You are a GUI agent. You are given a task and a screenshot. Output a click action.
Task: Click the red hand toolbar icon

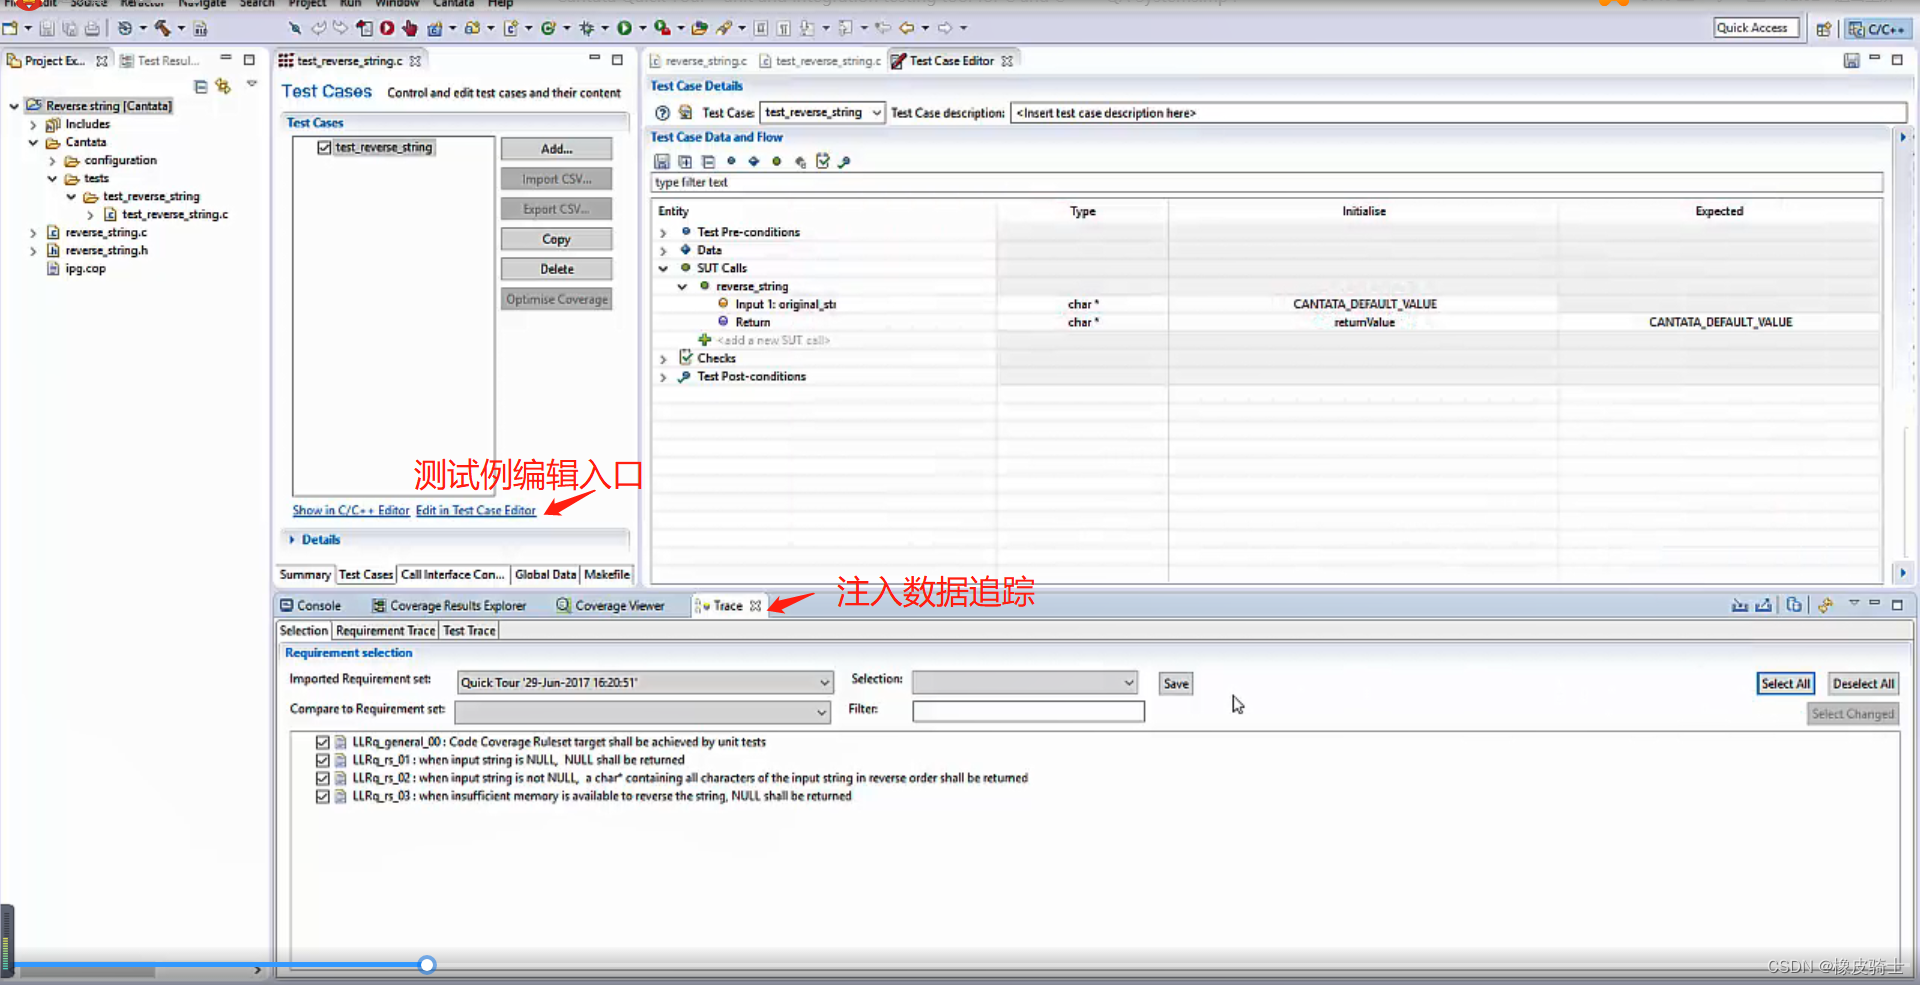410,28
